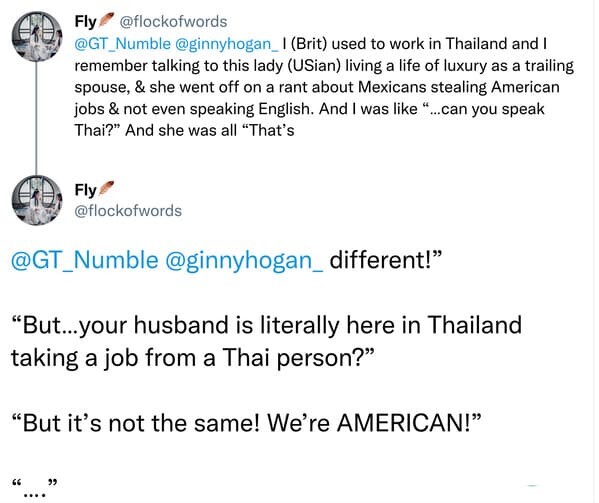Open Fly's profile picture in first tweet

coord(37,36)
